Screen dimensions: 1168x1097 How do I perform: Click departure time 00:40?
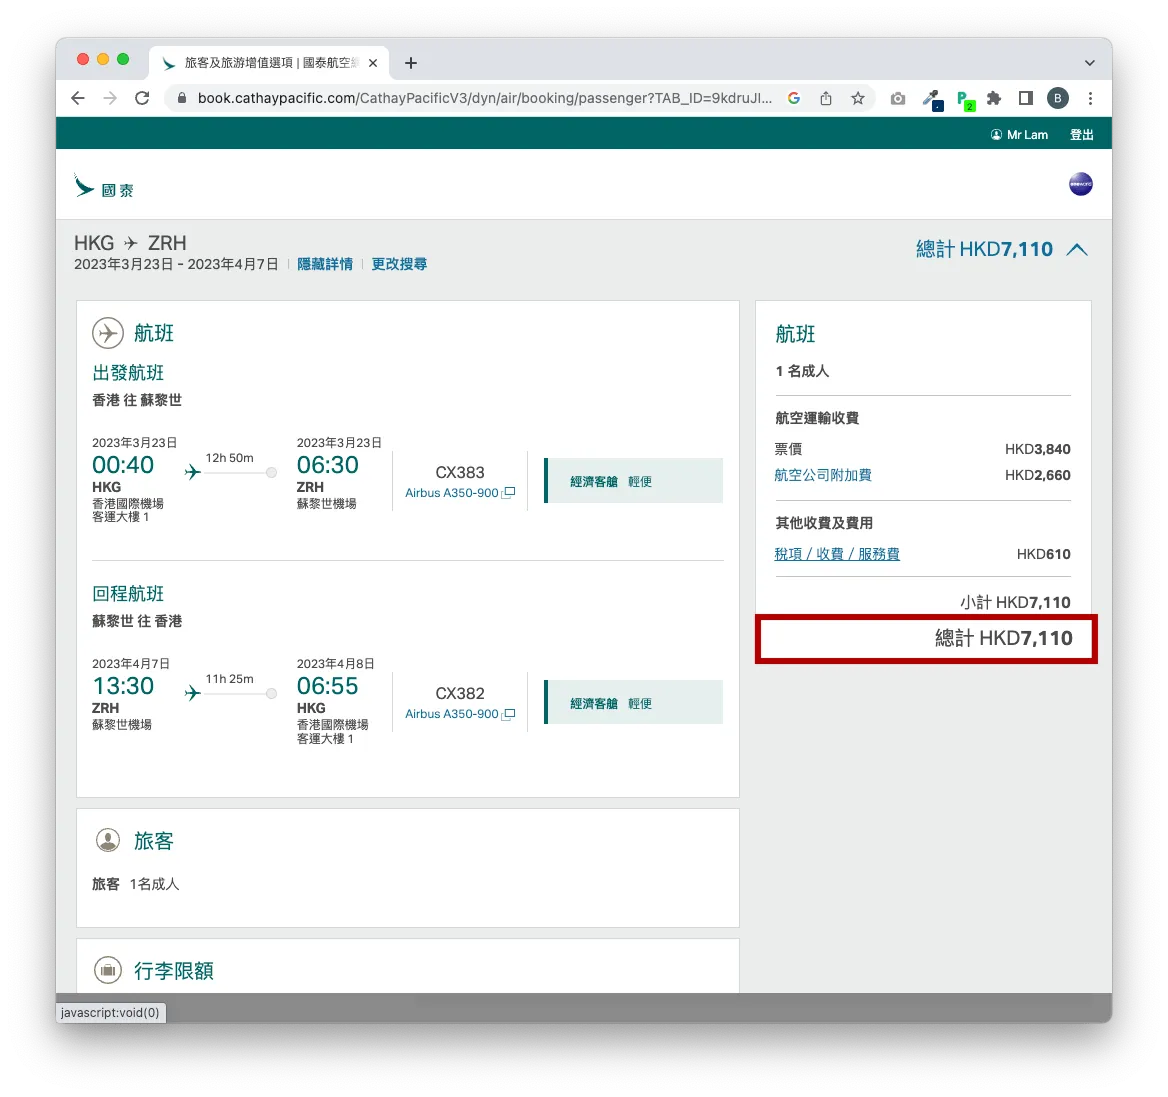(x=123, y=465)
